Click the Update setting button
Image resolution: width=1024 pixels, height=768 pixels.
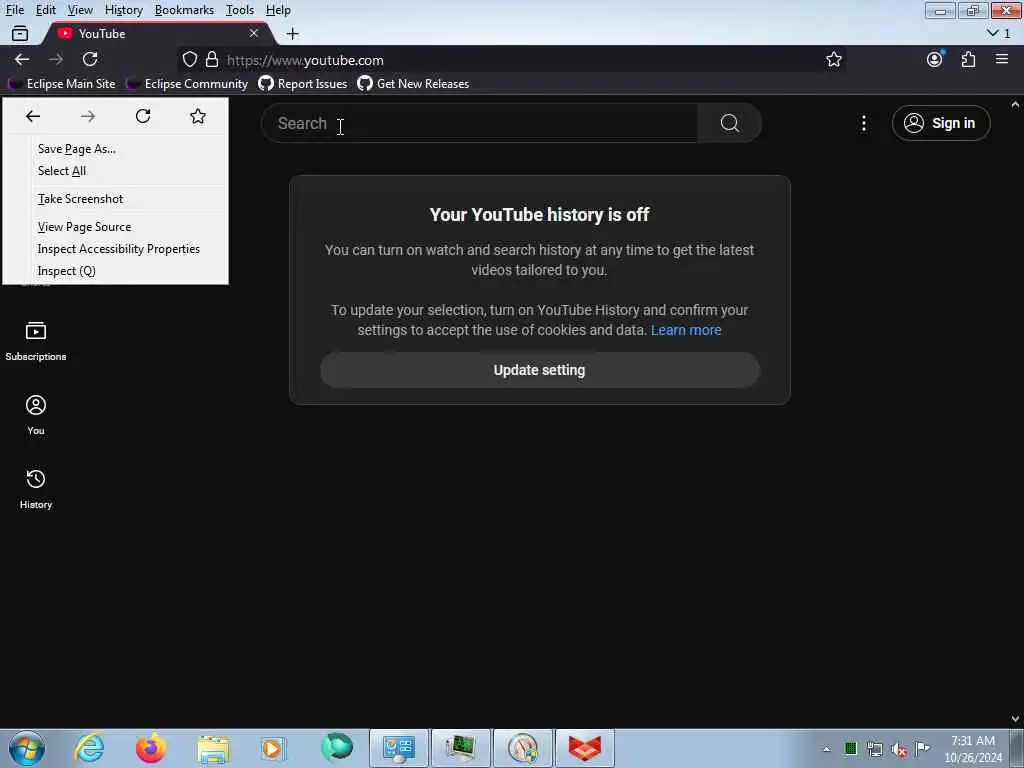(539, 370)
